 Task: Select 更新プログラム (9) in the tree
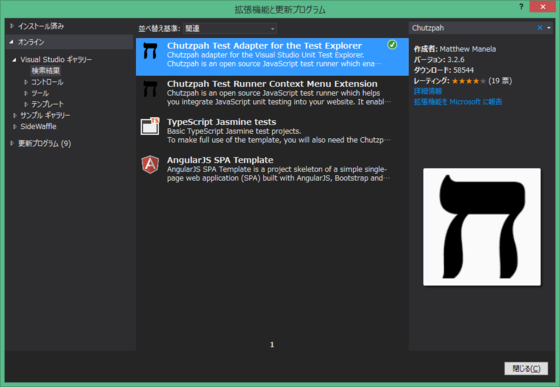pos(45,144)
